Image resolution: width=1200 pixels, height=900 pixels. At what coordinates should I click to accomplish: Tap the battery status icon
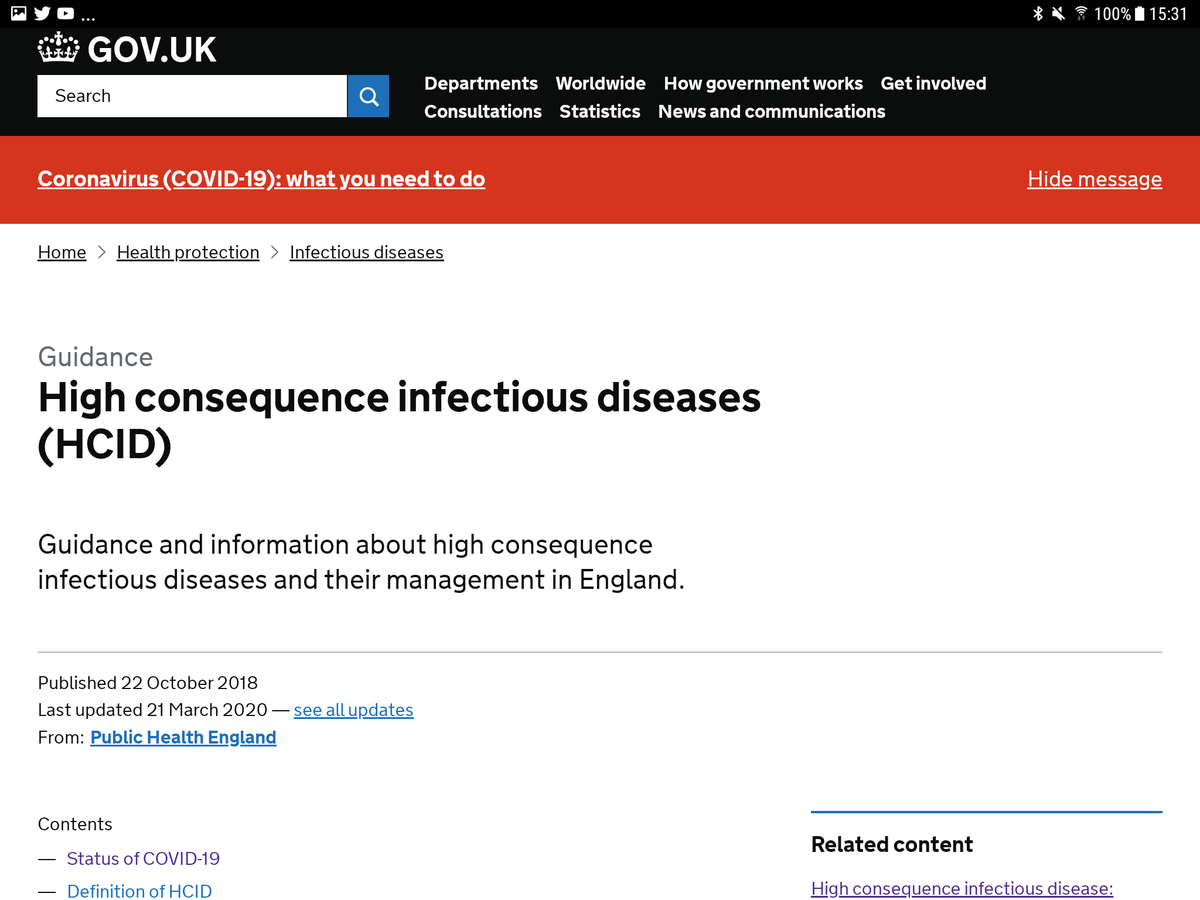(1139, 13)
